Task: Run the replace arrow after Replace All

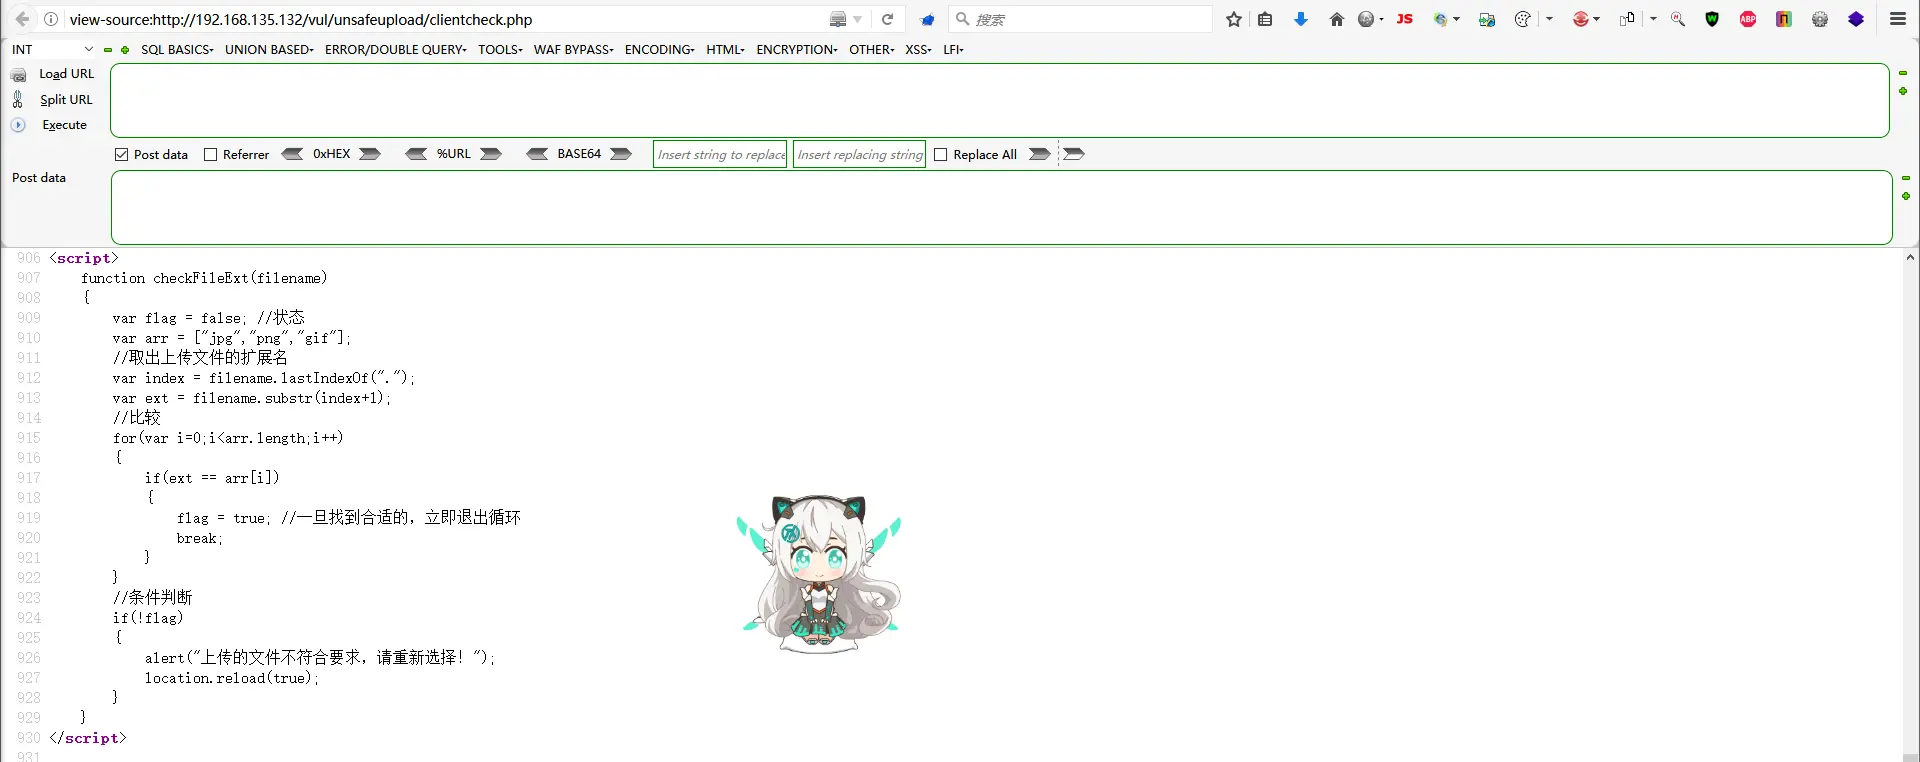Action: [x=1040, y=154]
